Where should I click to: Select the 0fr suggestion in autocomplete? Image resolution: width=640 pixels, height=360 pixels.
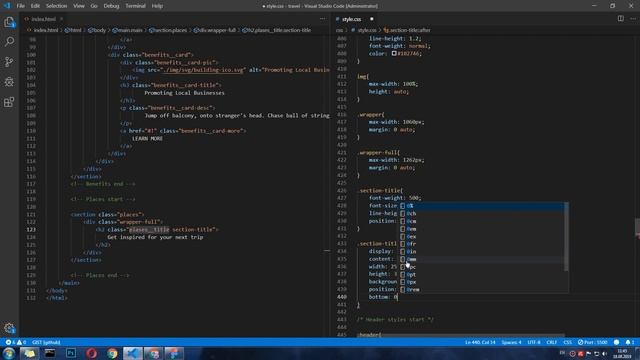click(482, 244)
